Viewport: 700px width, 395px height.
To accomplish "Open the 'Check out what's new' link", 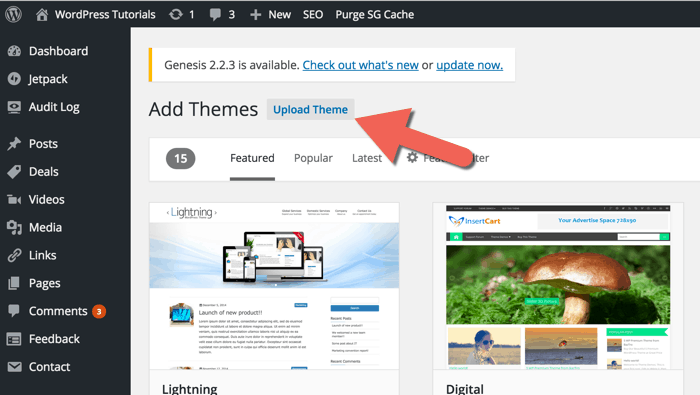I will (x=361, y=65).
